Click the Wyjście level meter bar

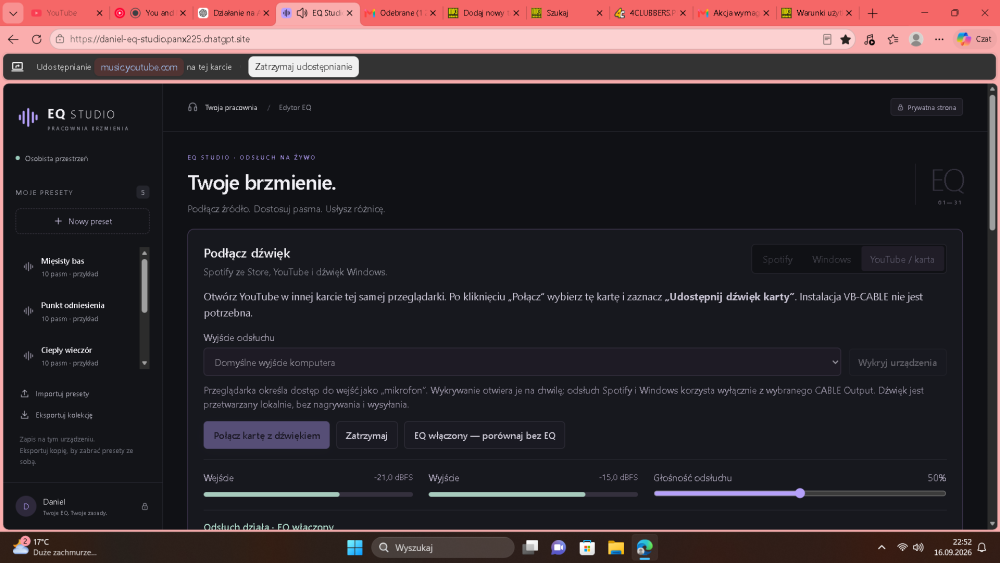click(x=533, y=494)
